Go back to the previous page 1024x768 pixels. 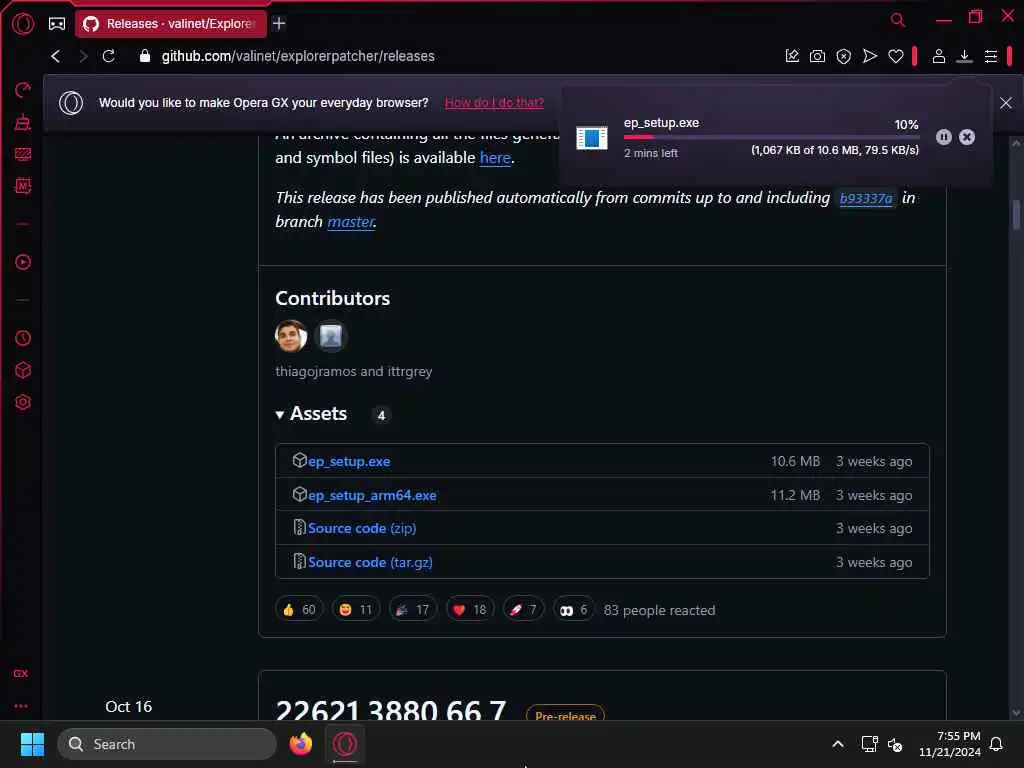pyautogui.click(x=56, y=56)
